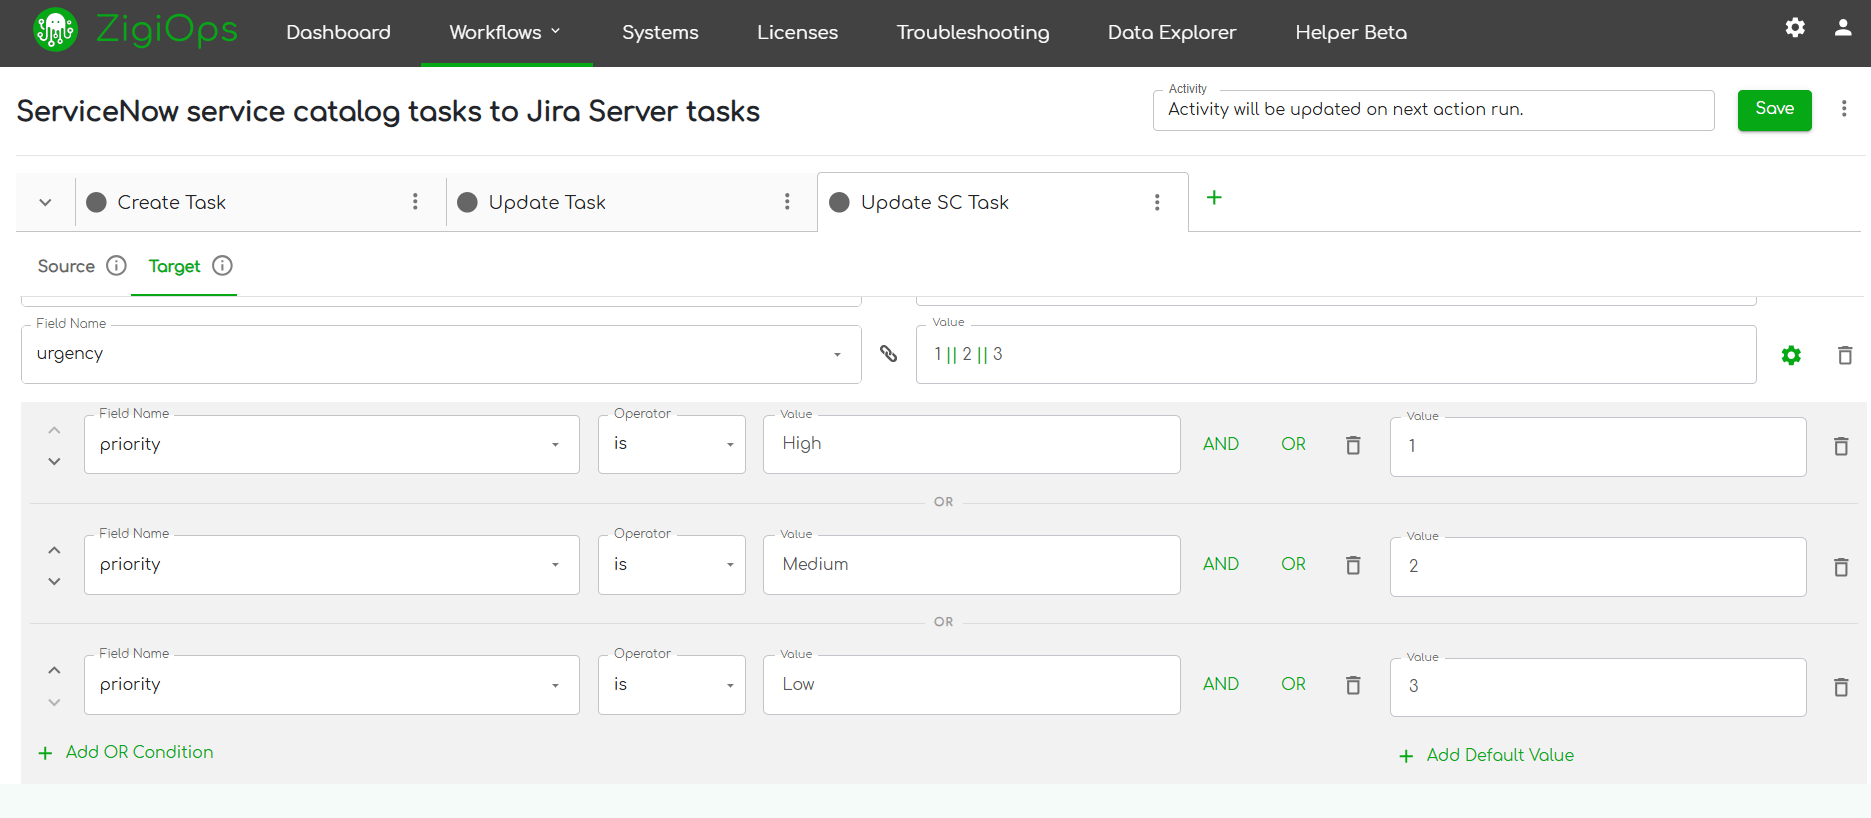The image size is (1871, 818).
Task: Click the mapped value field containing 3
Action: point(1598,687)
